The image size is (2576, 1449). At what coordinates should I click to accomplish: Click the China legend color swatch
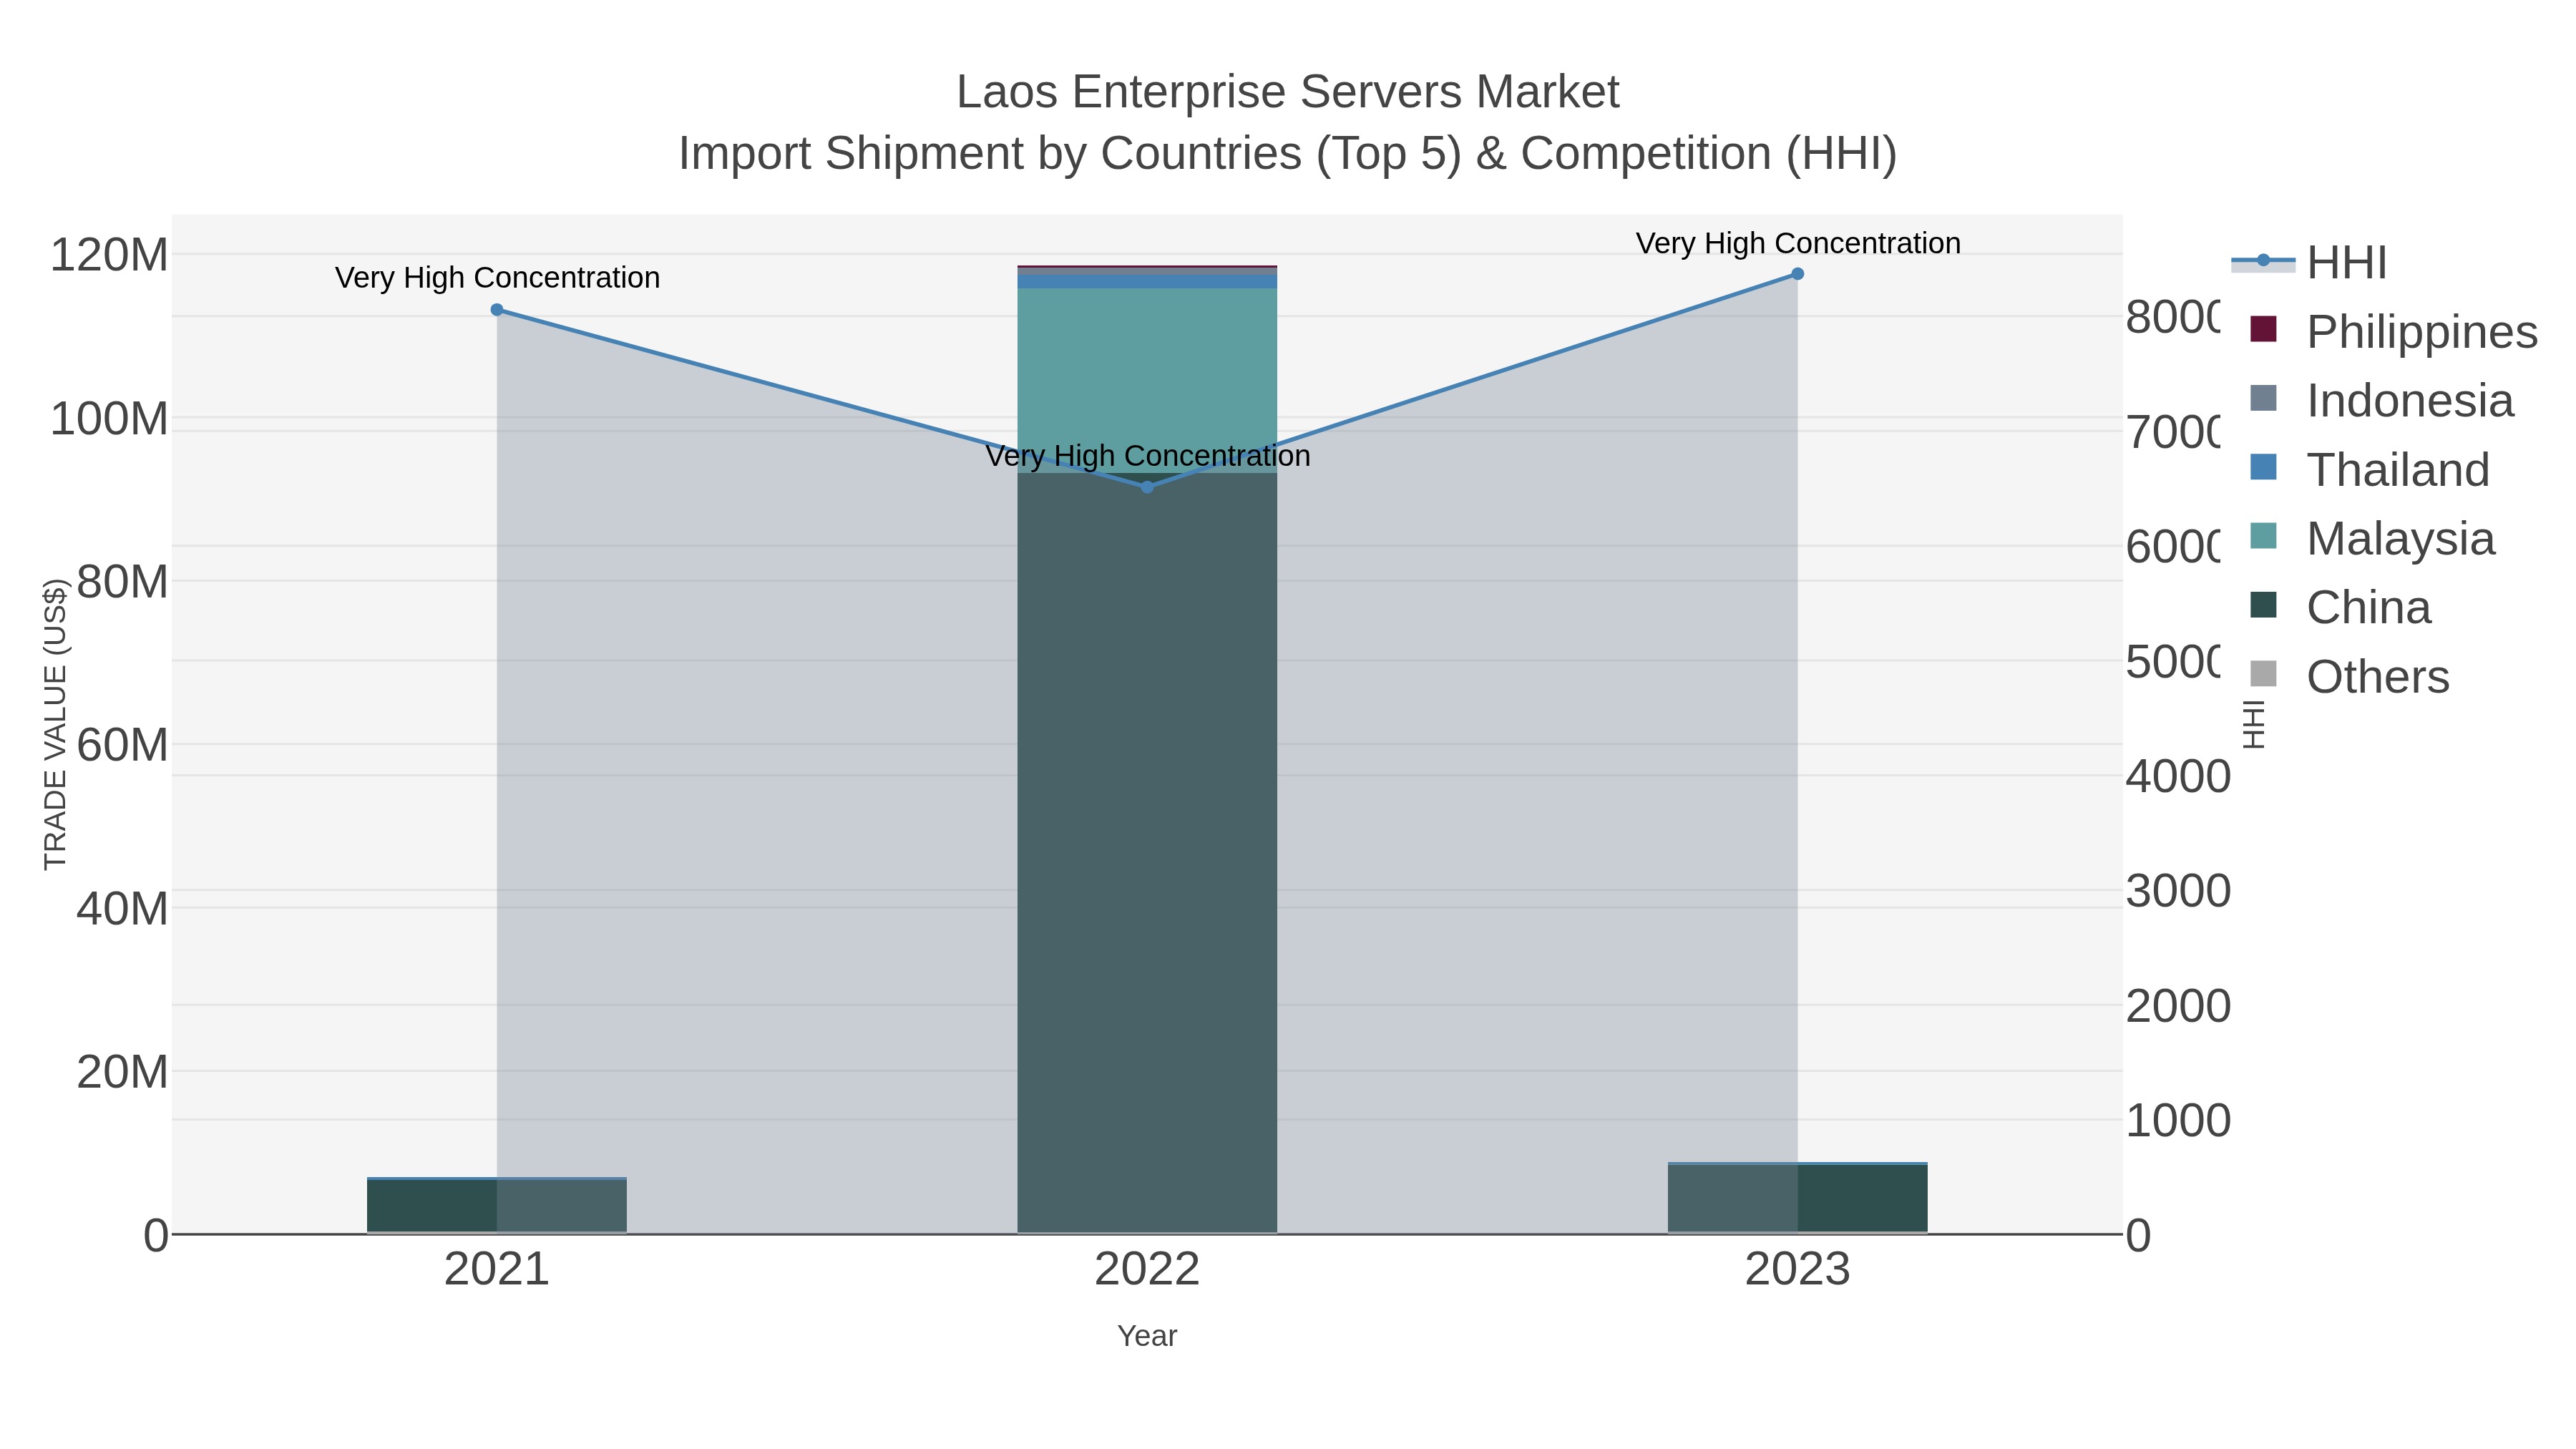pos(2263,605)
